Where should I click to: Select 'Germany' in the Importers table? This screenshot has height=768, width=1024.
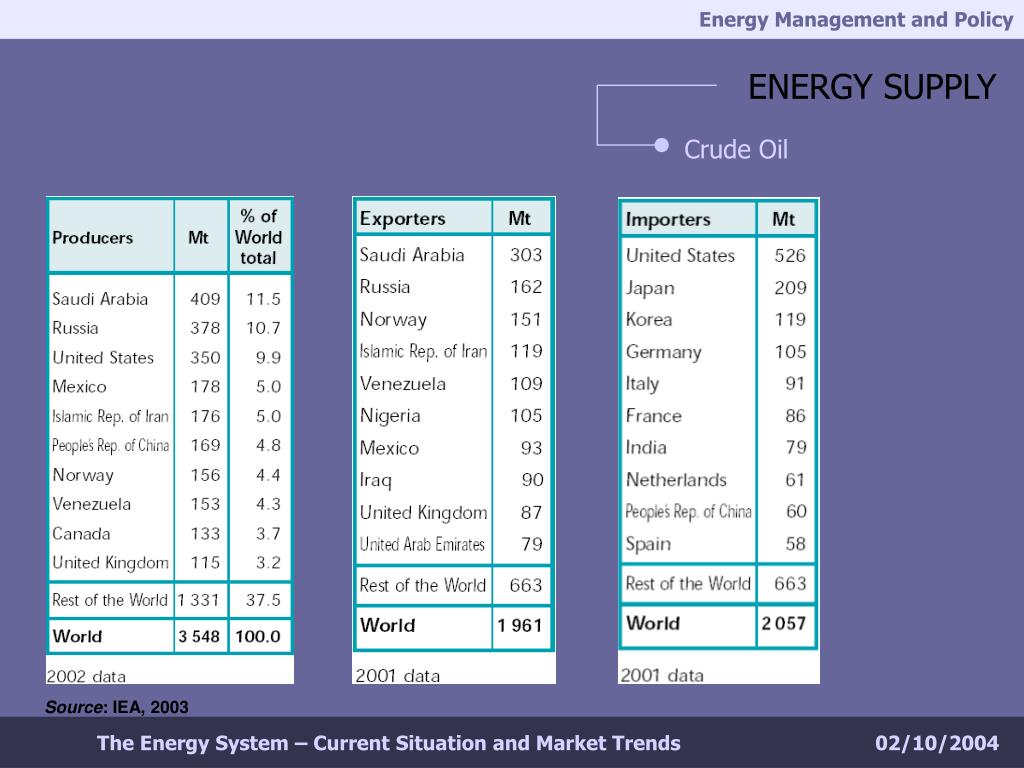664,352
